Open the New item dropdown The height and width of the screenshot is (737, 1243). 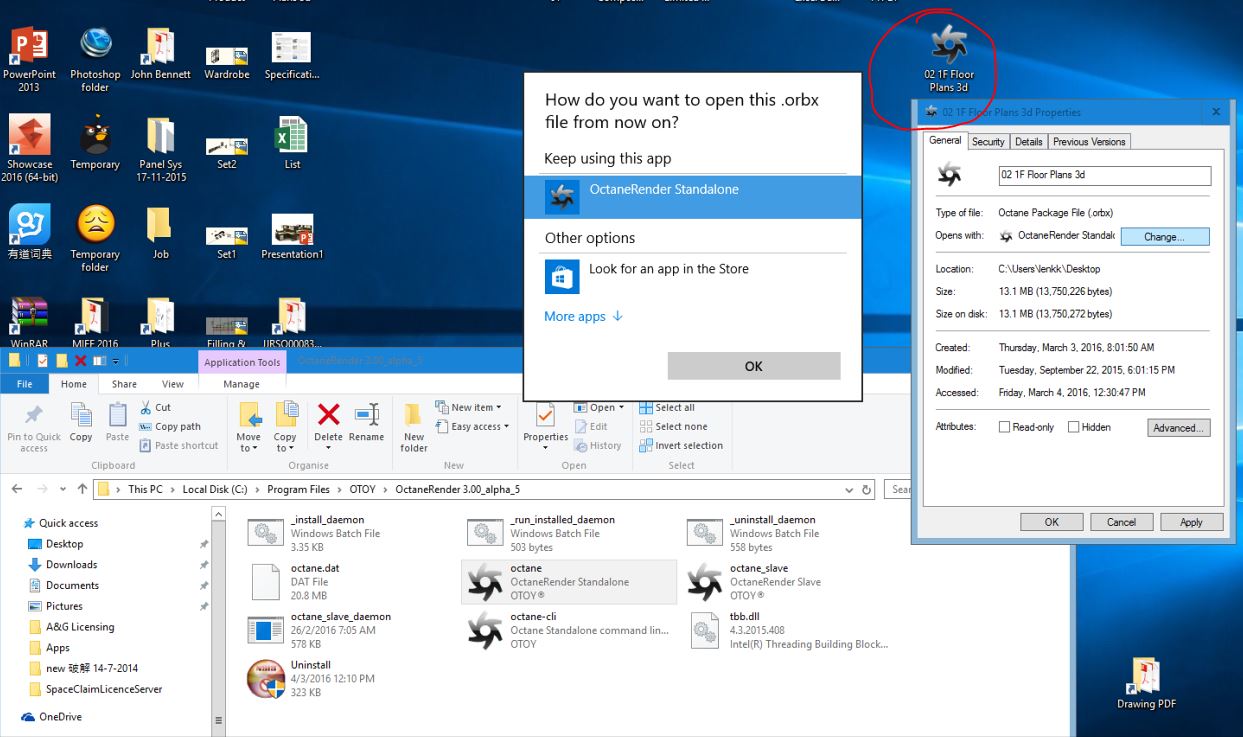click(468, 408)
